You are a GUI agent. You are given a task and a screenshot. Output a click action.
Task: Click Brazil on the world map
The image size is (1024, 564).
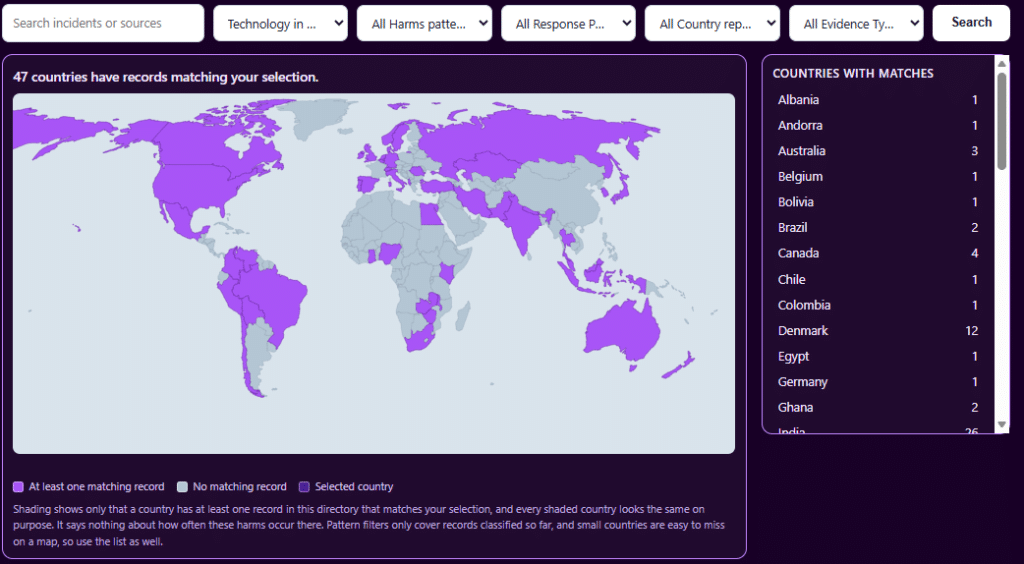[x=271, y=297]
